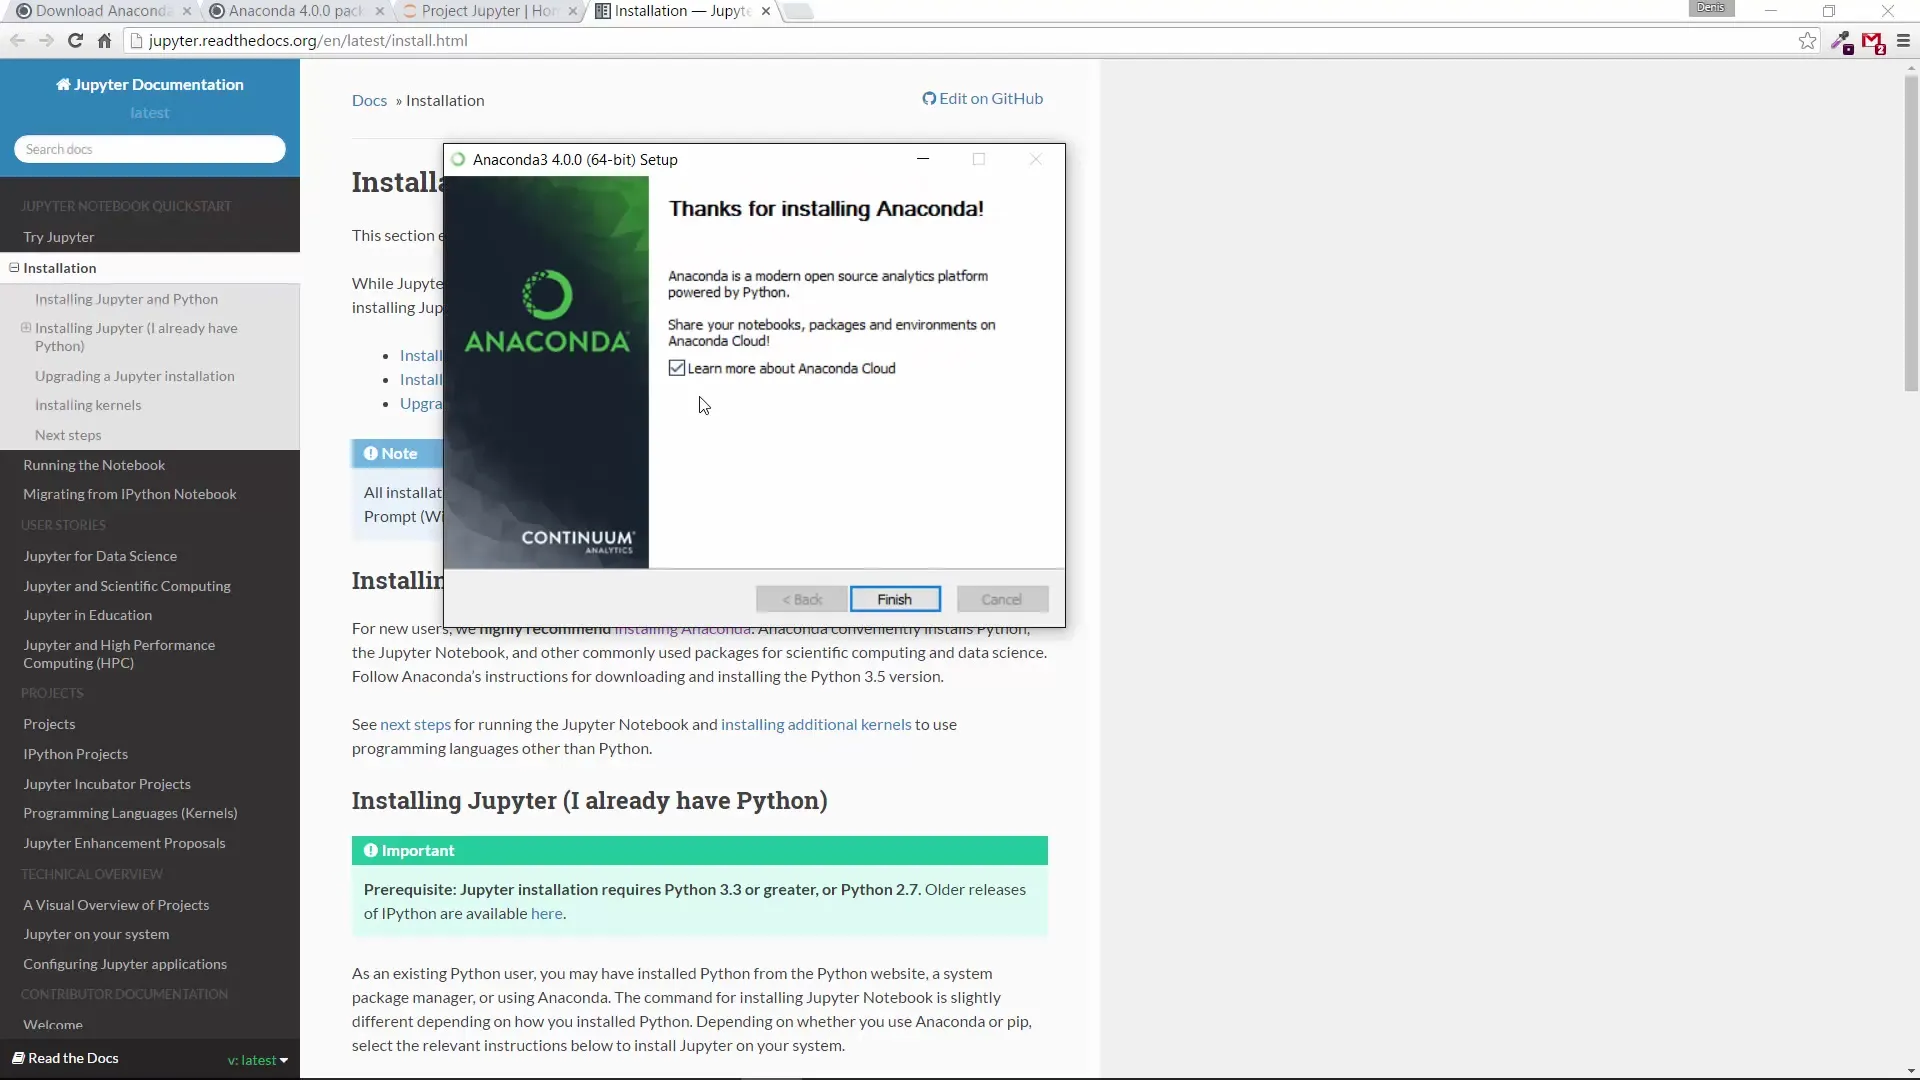Click the Cancel button in setup dialog
The width and height of the screenshot is (1920, 1080).
click(1002, 599)
